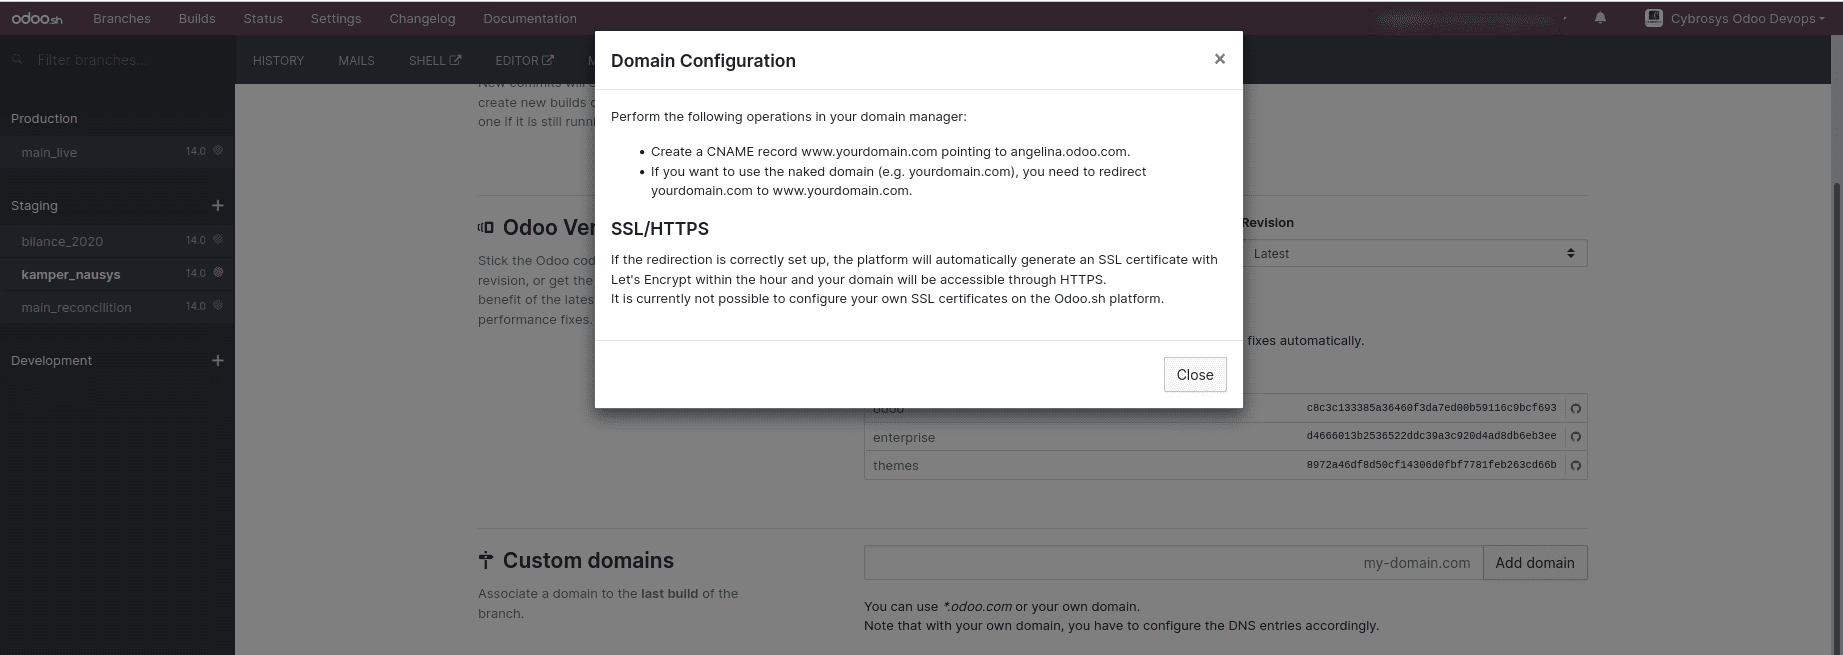The image size is (1843, 655).
Task: Click the SSL/HTTPS heading in dialog
Action: coord(659,229)
